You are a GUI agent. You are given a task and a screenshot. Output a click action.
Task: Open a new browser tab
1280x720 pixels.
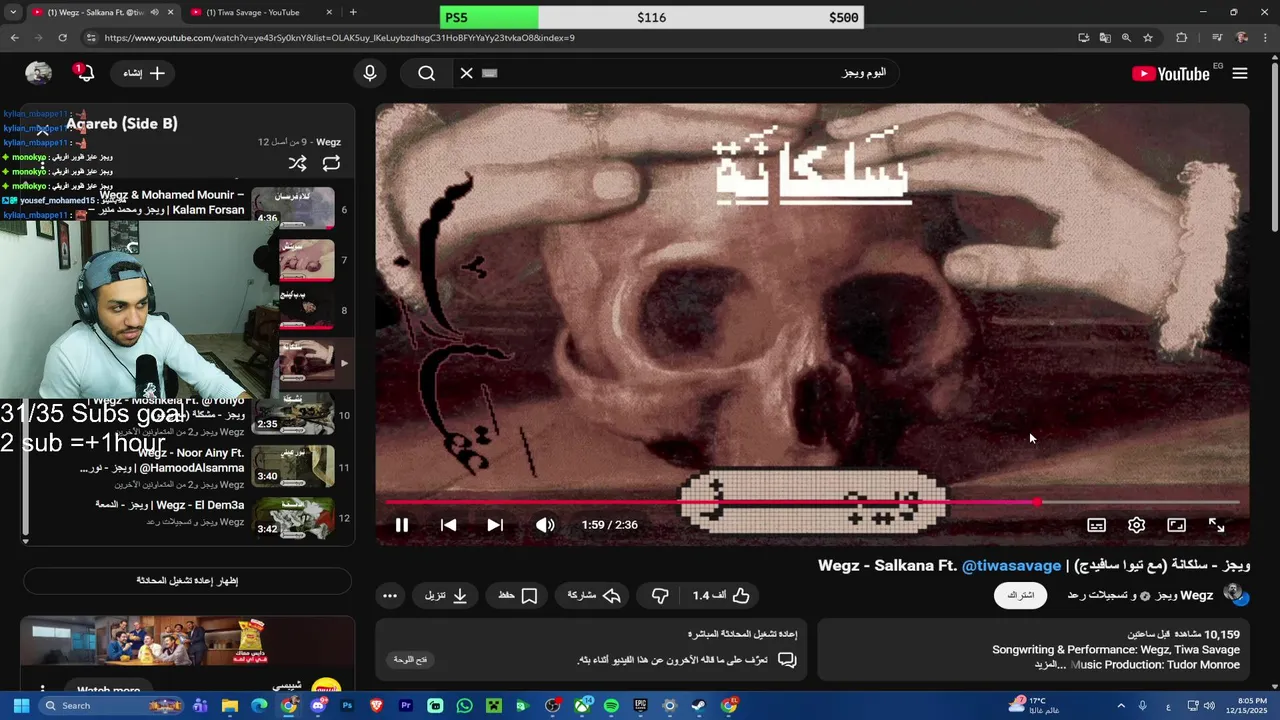[x=353, y=12]
